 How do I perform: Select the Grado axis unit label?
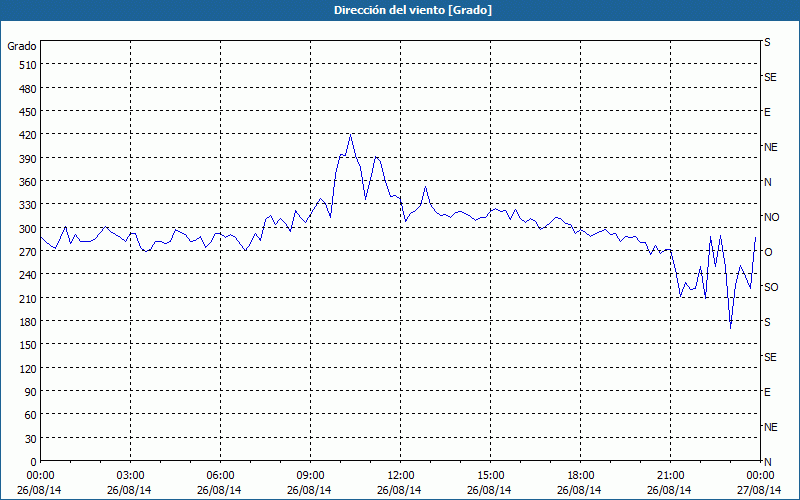(x=22, y=46)
